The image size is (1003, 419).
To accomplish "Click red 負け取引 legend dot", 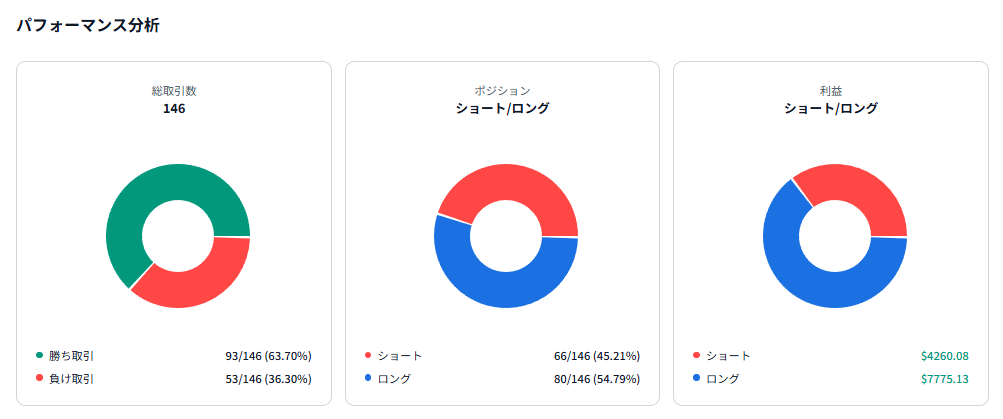I will (40, 379).
